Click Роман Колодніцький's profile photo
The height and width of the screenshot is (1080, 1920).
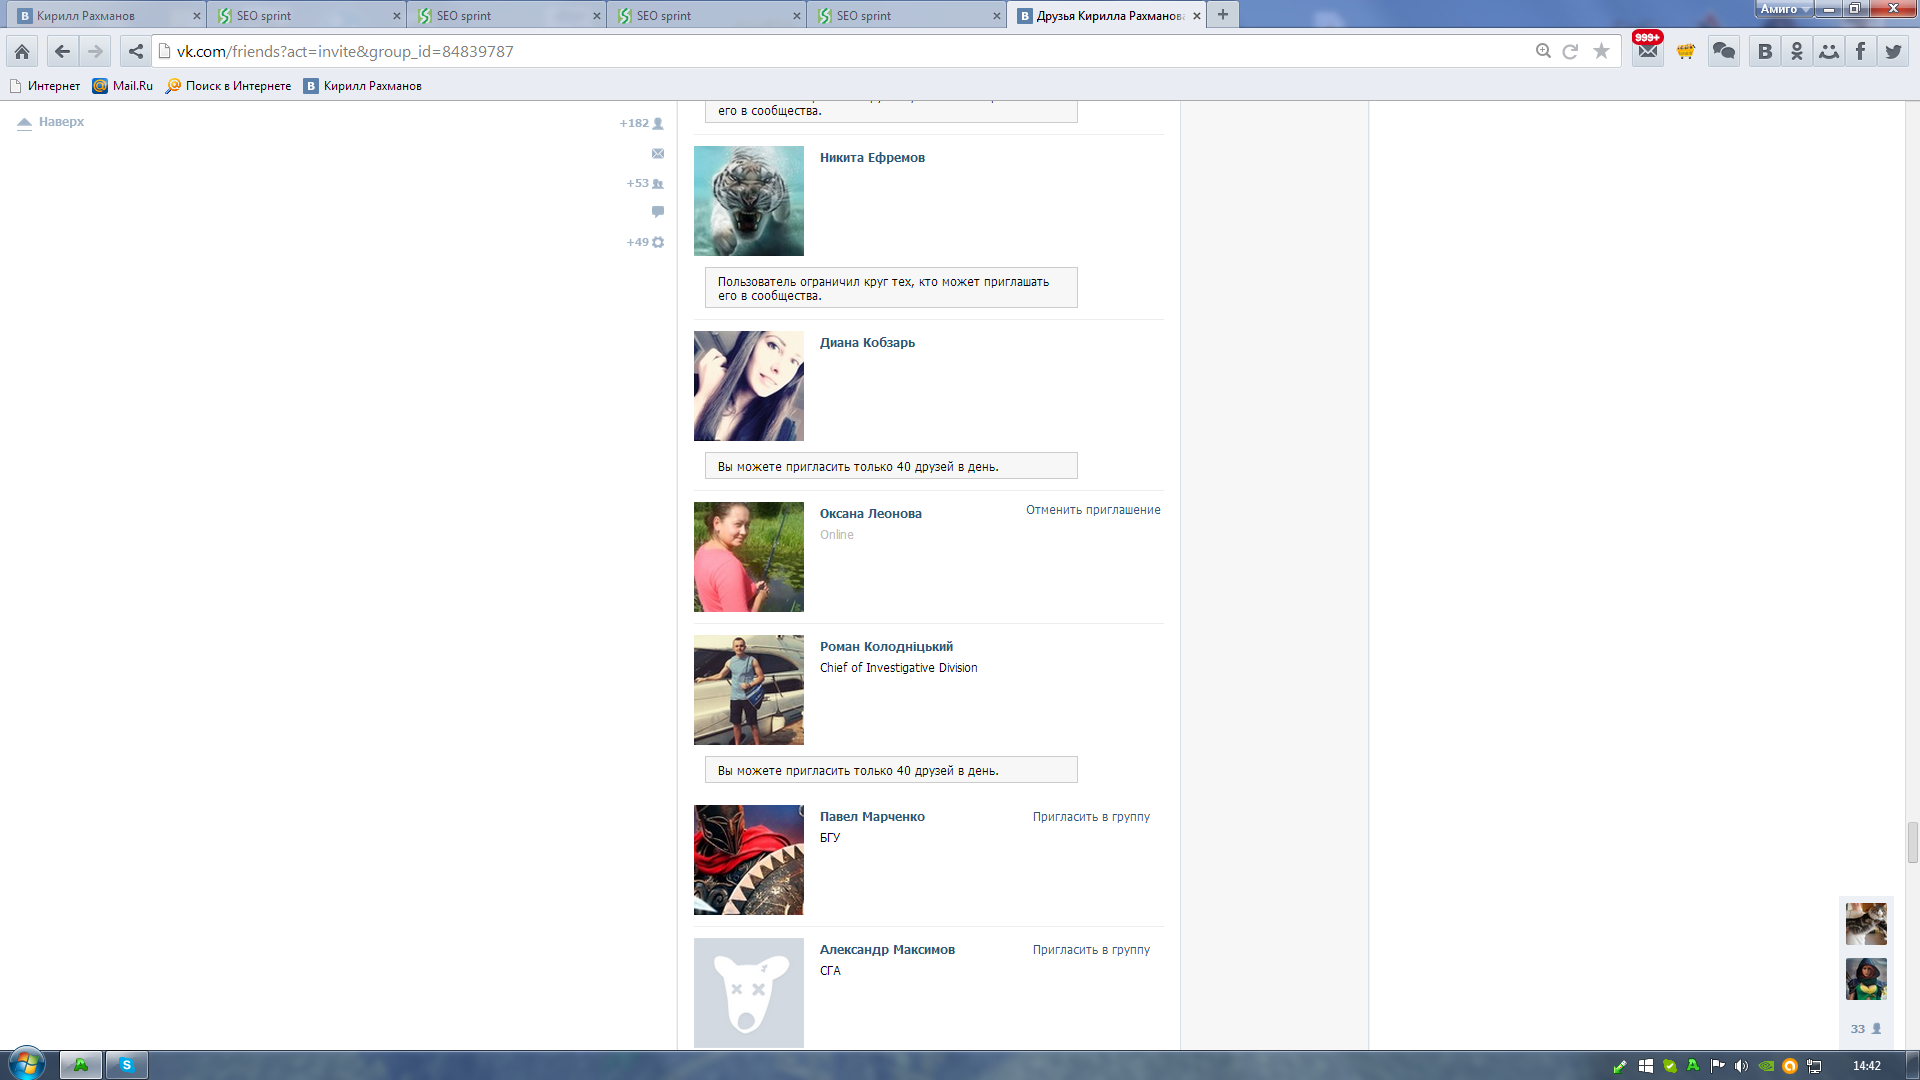749,690
